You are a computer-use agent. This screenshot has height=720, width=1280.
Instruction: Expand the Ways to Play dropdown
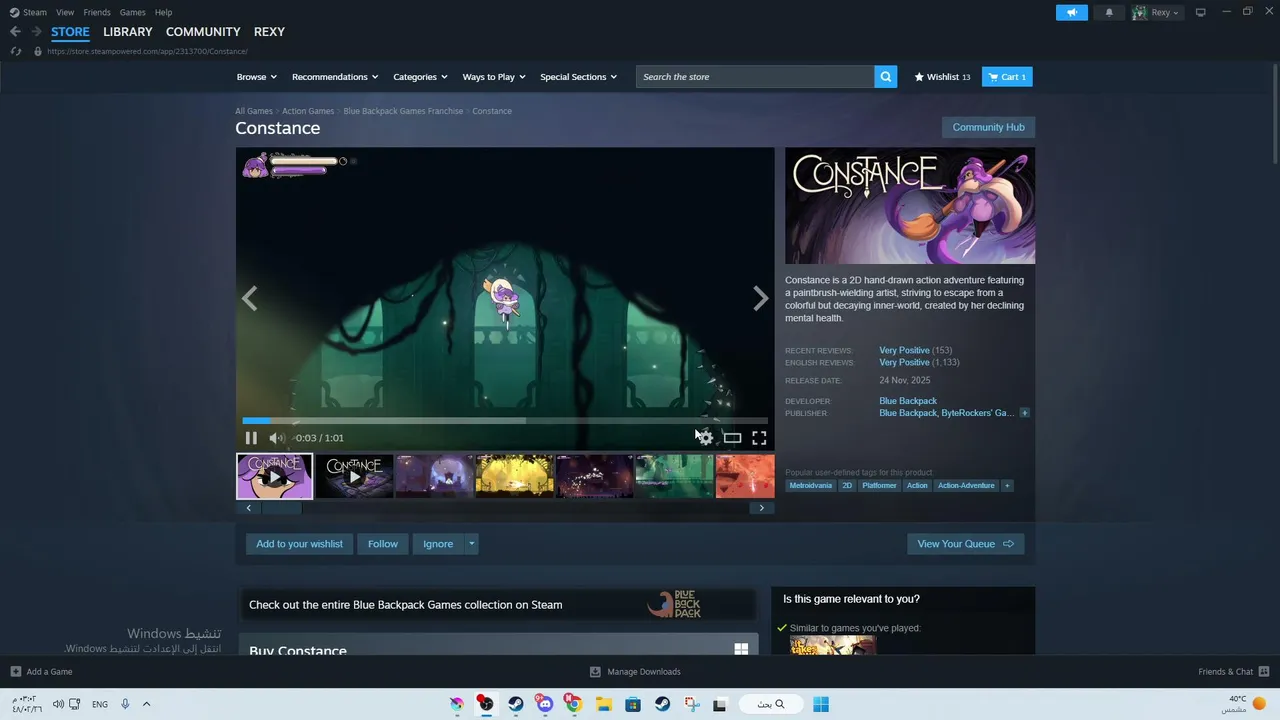tap(493, 77)
